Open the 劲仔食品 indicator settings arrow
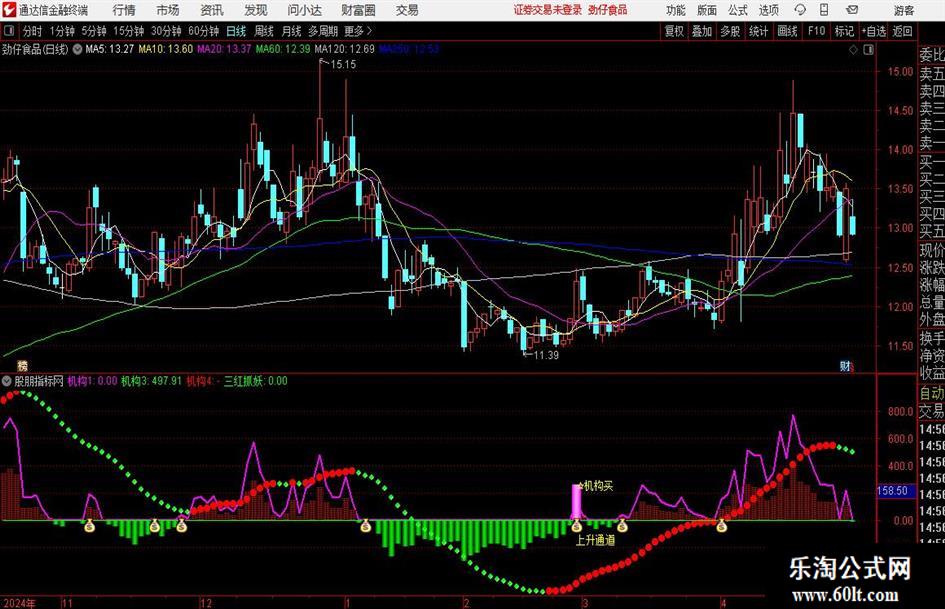This screenshot has height=609, width=945. [x=77, y=49]
